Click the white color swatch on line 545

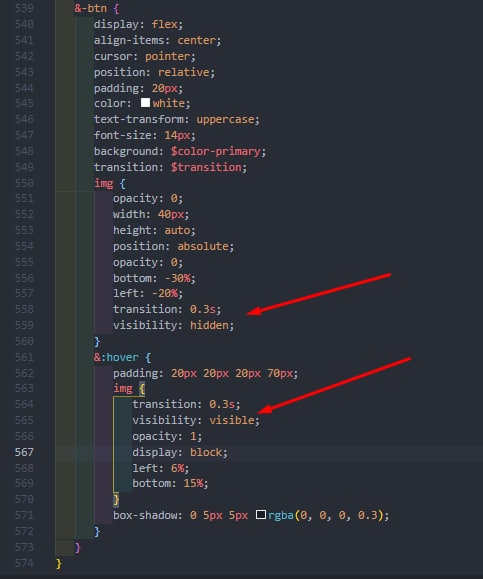point(145,103)
